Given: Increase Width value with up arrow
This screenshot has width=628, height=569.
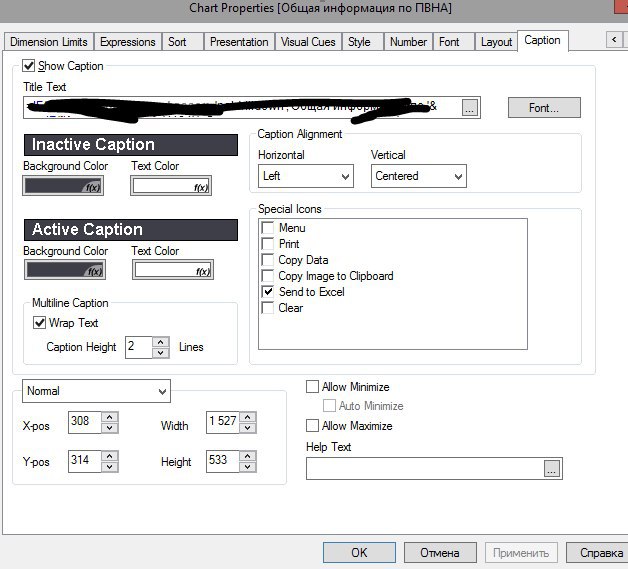Looking at the screenshot, I should (x=247, y=418).
